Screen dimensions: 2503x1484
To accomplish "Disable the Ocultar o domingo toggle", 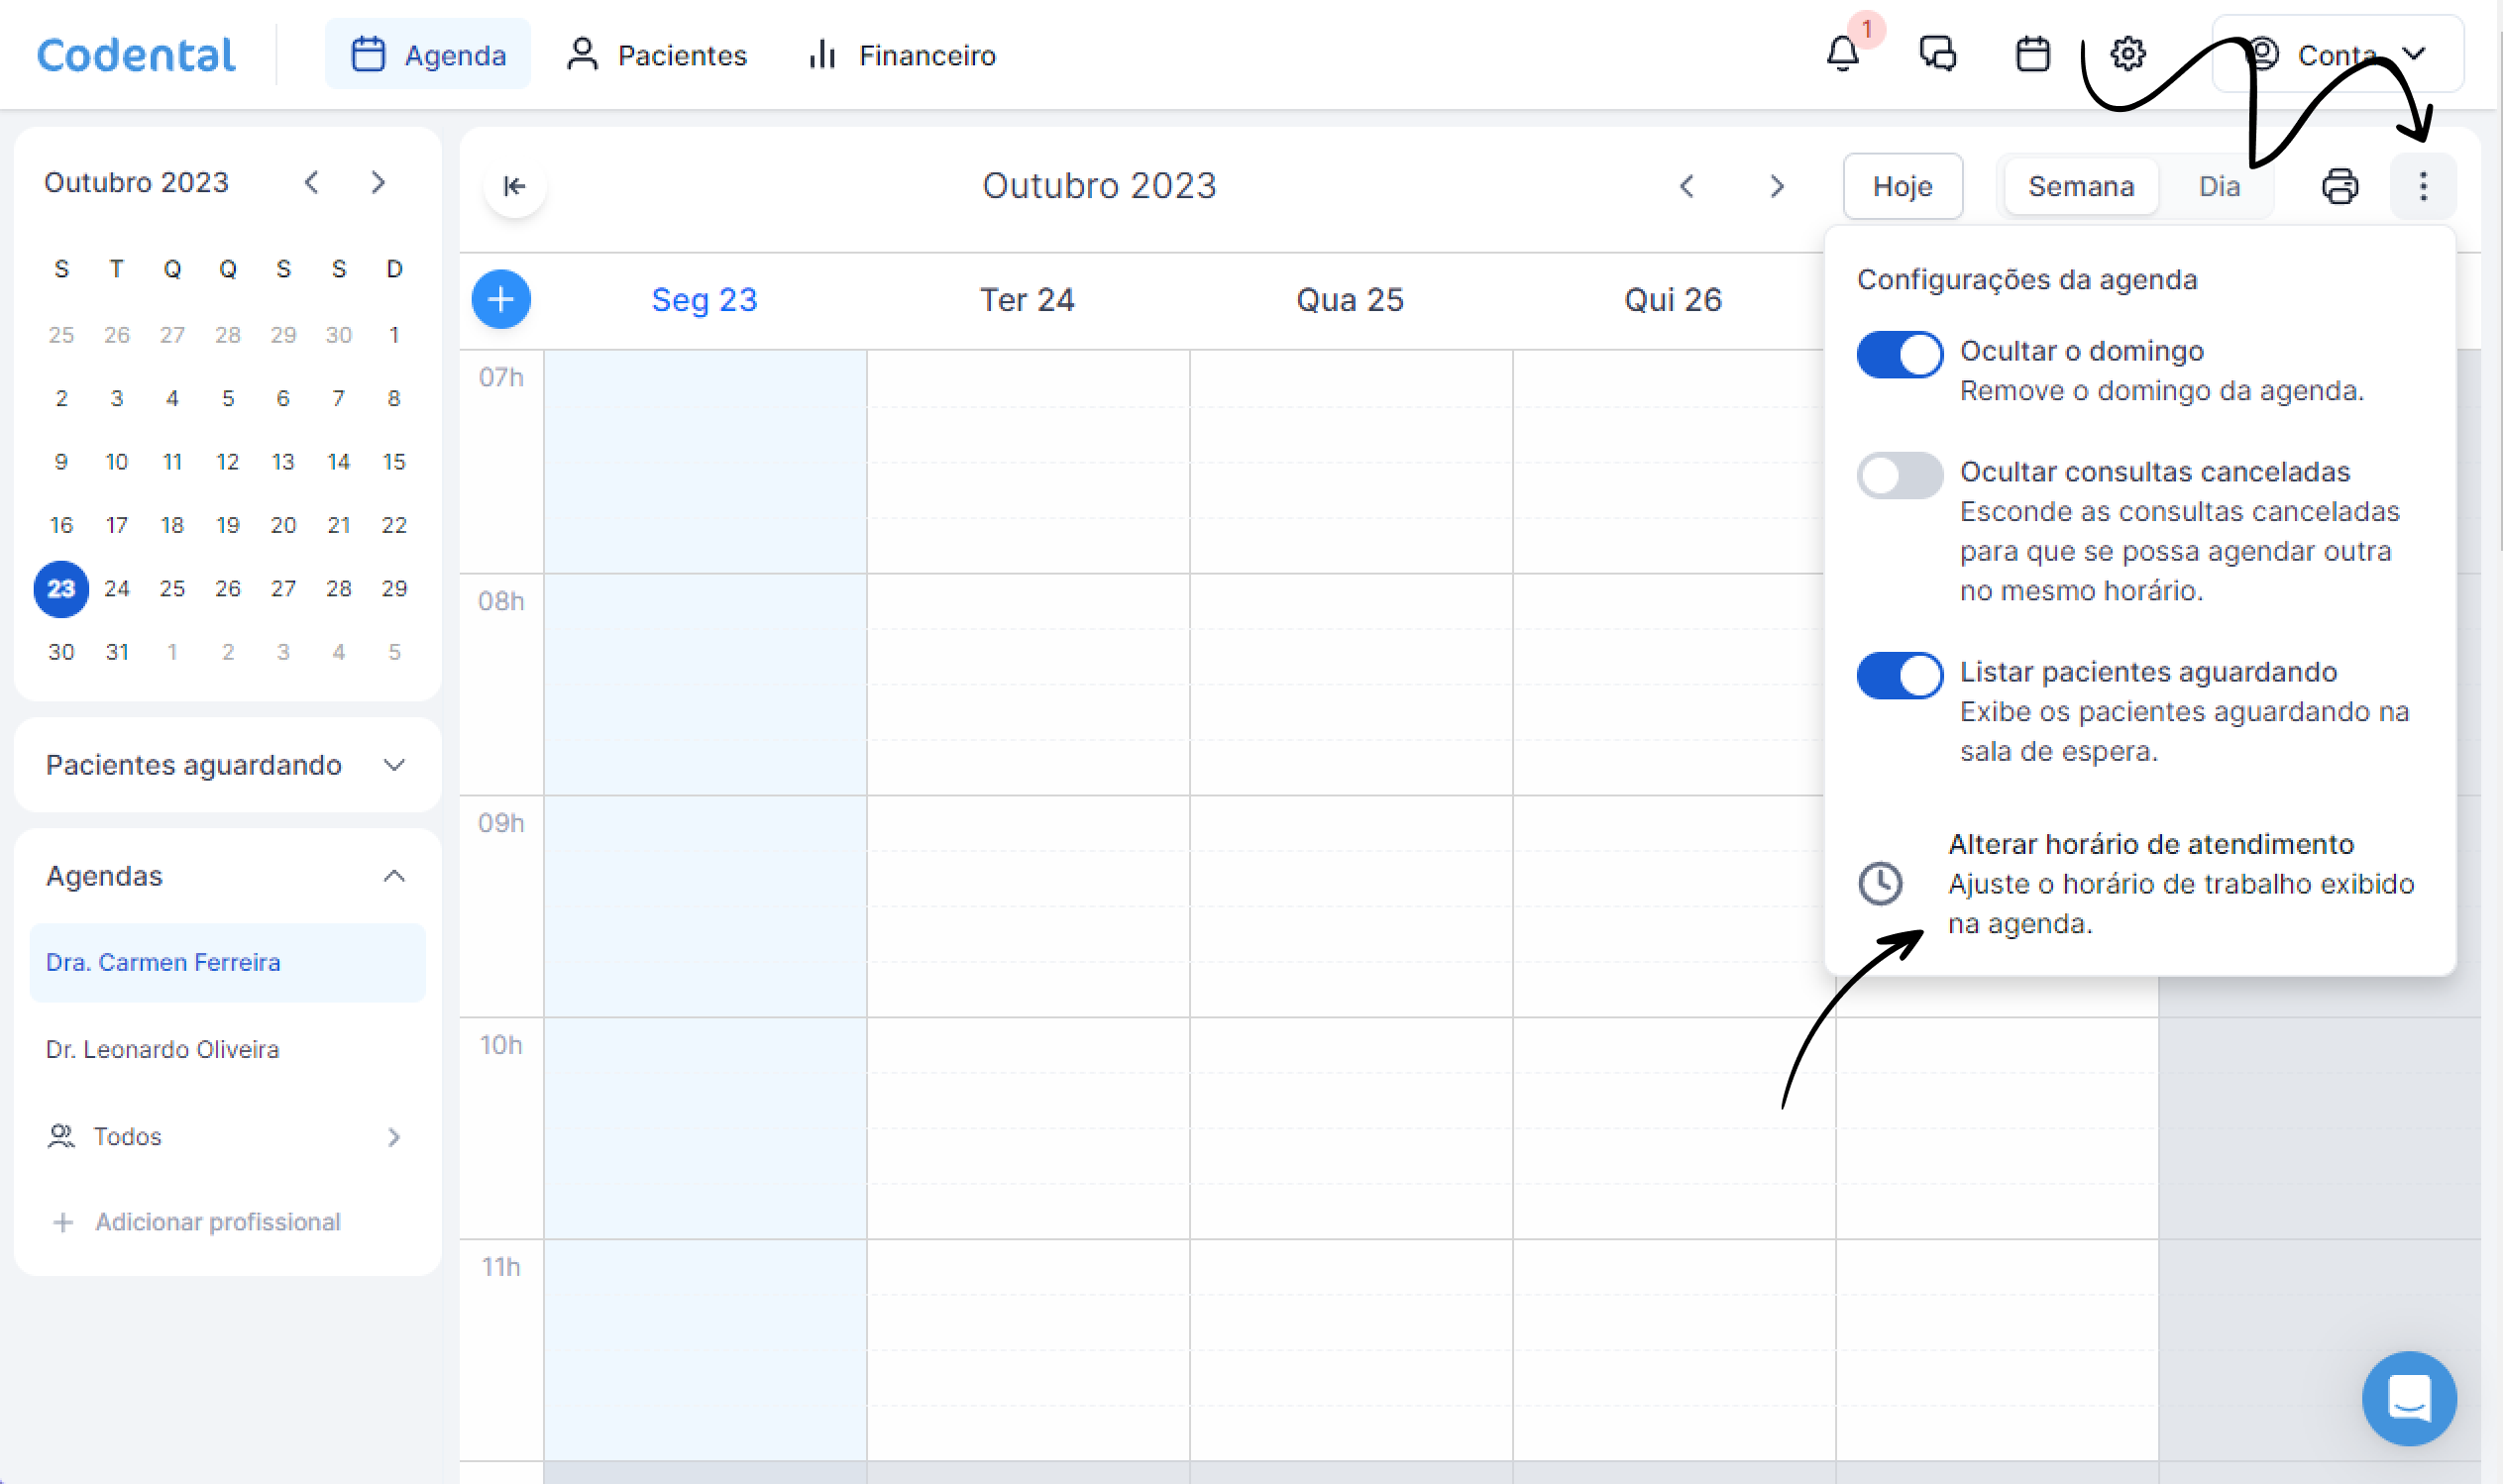I will (x=1899, y=355).
